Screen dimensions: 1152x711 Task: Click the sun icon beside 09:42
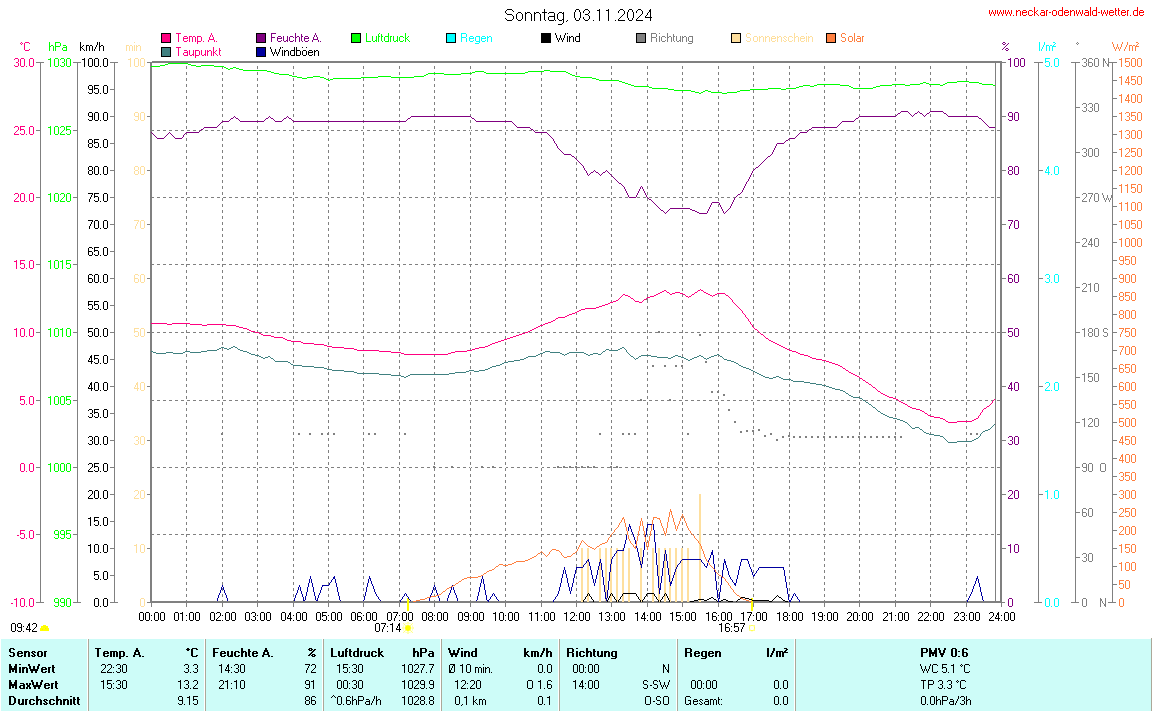click(x=45, y=628)
